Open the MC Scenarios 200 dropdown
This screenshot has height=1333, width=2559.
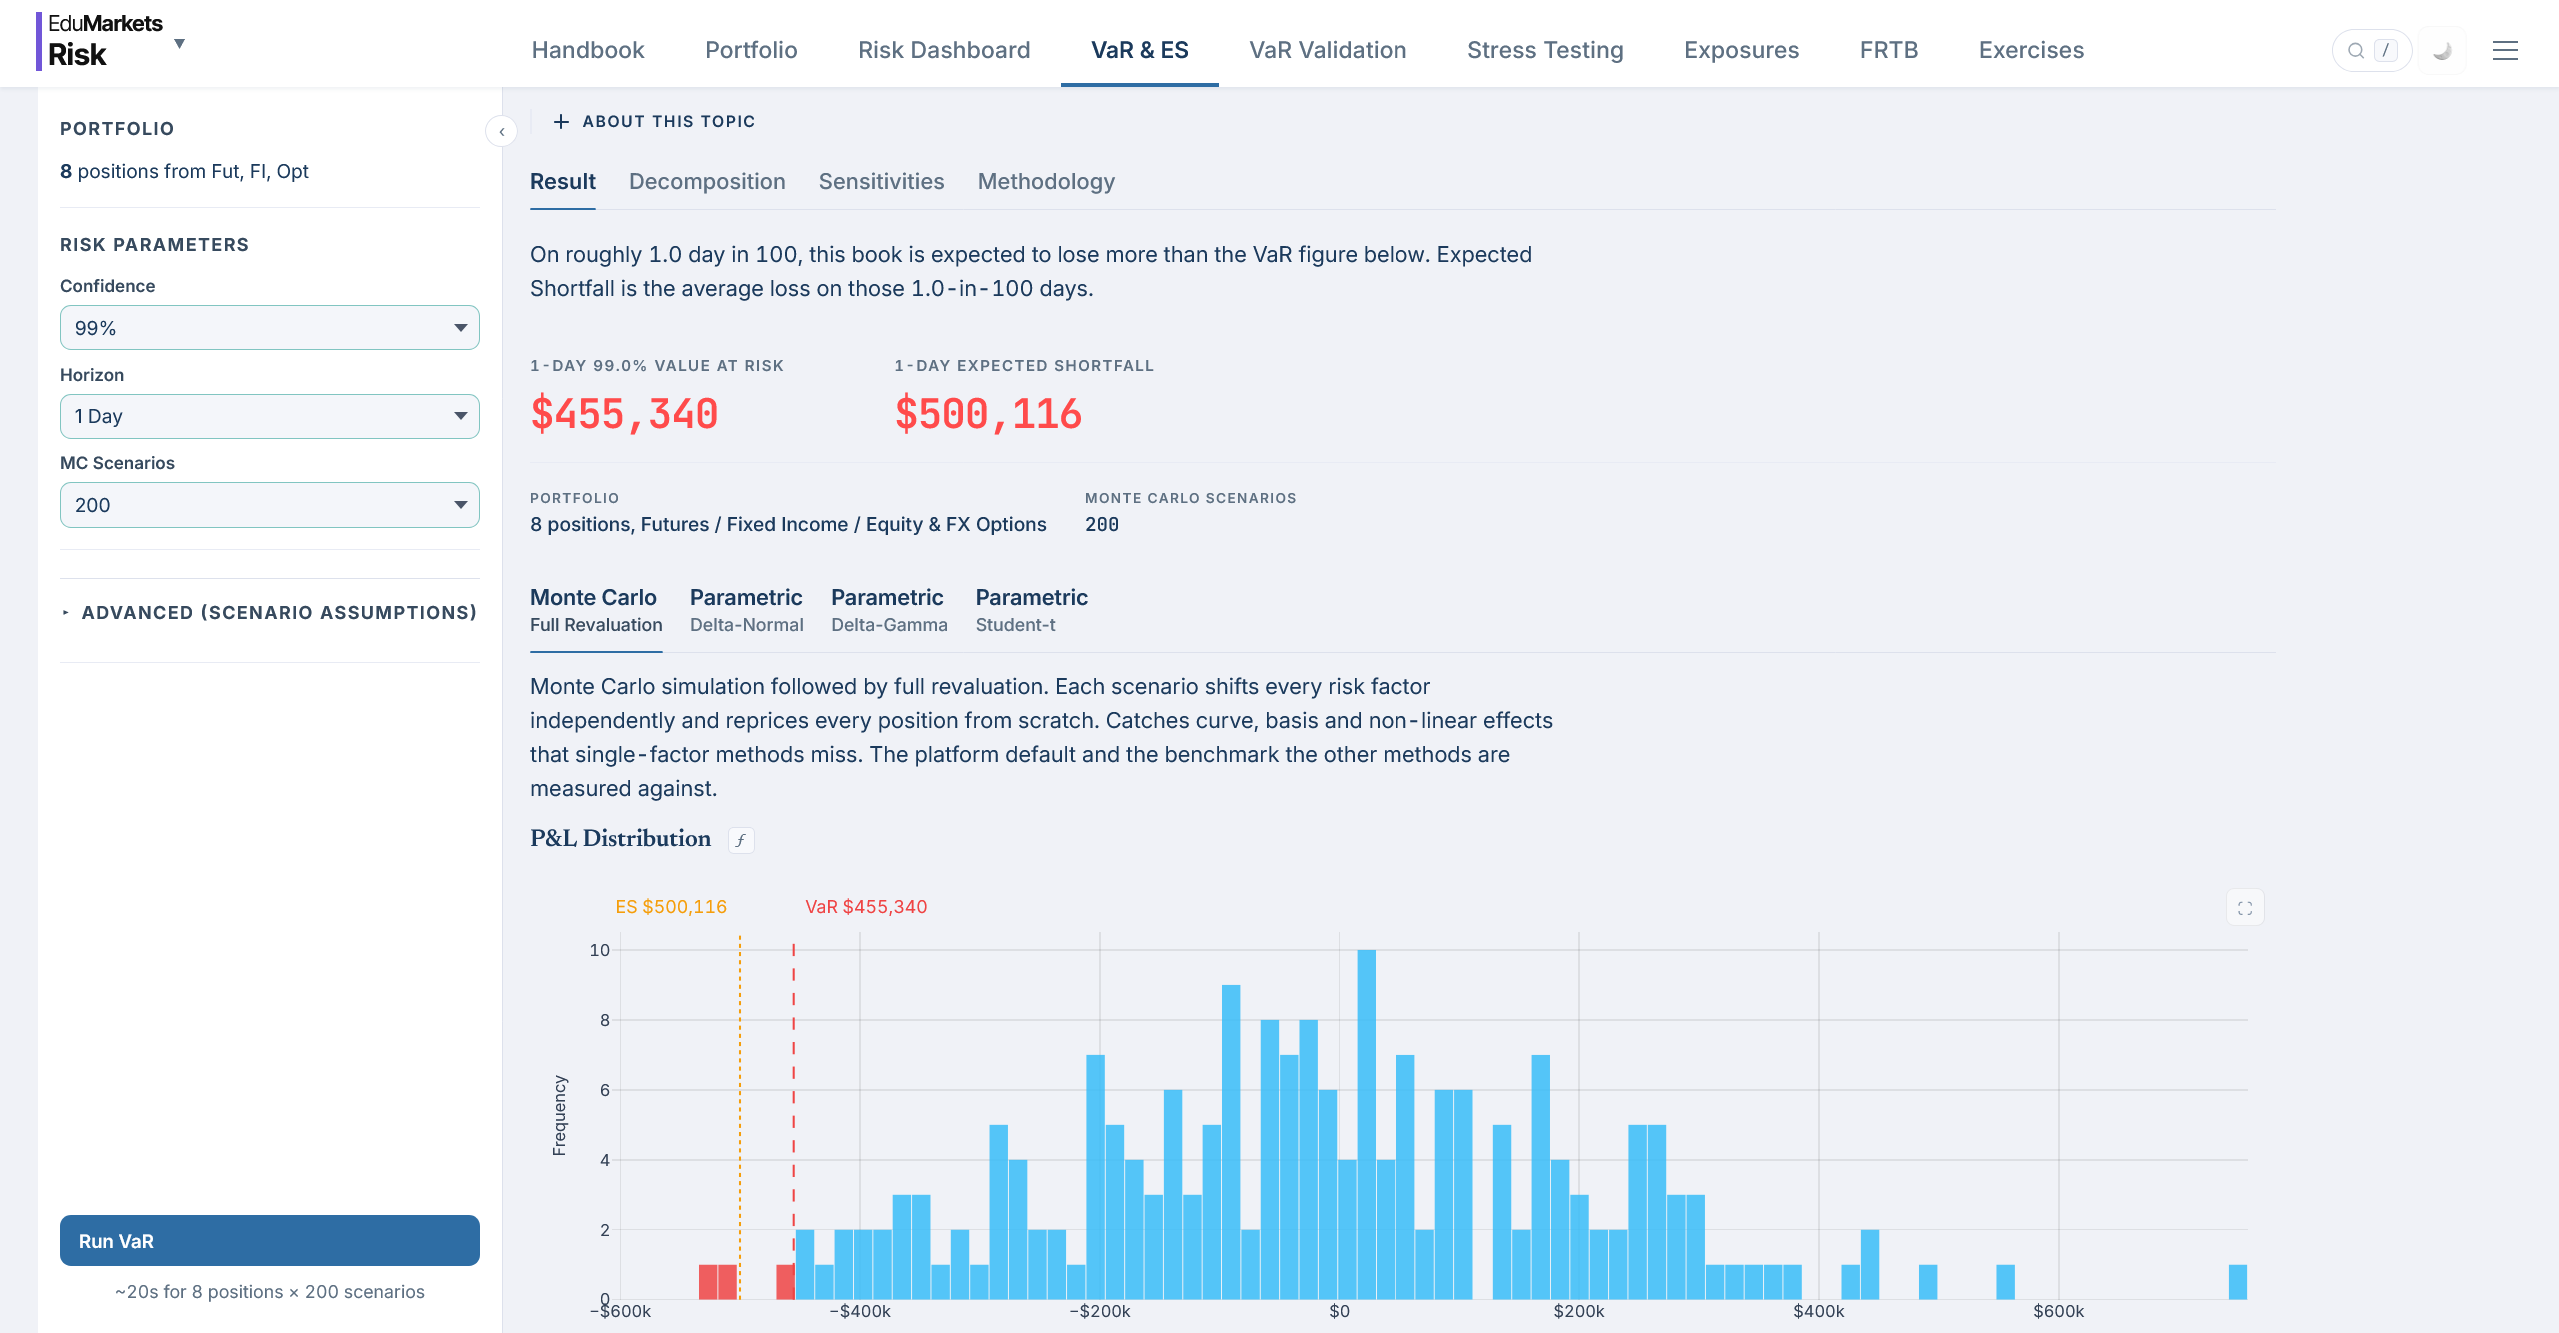(270, 505)
